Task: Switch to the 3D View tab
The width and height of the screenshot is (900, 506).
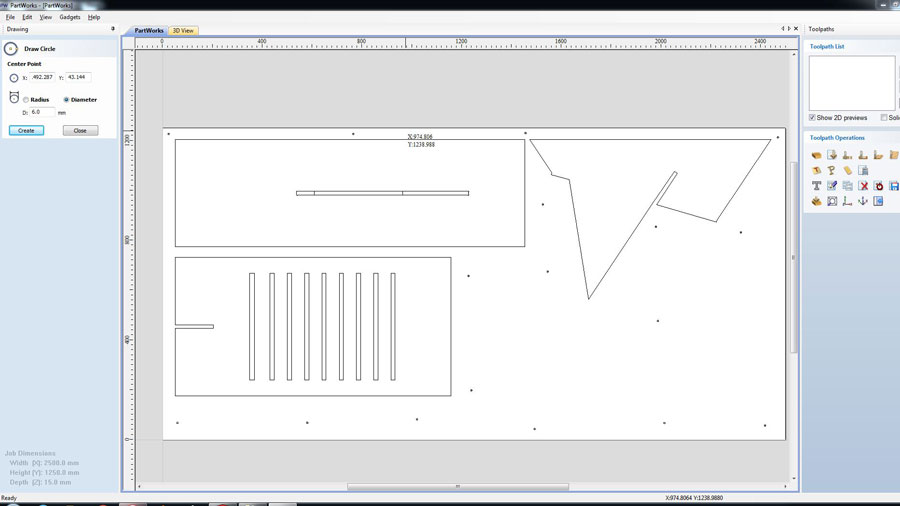Action: 183,30
